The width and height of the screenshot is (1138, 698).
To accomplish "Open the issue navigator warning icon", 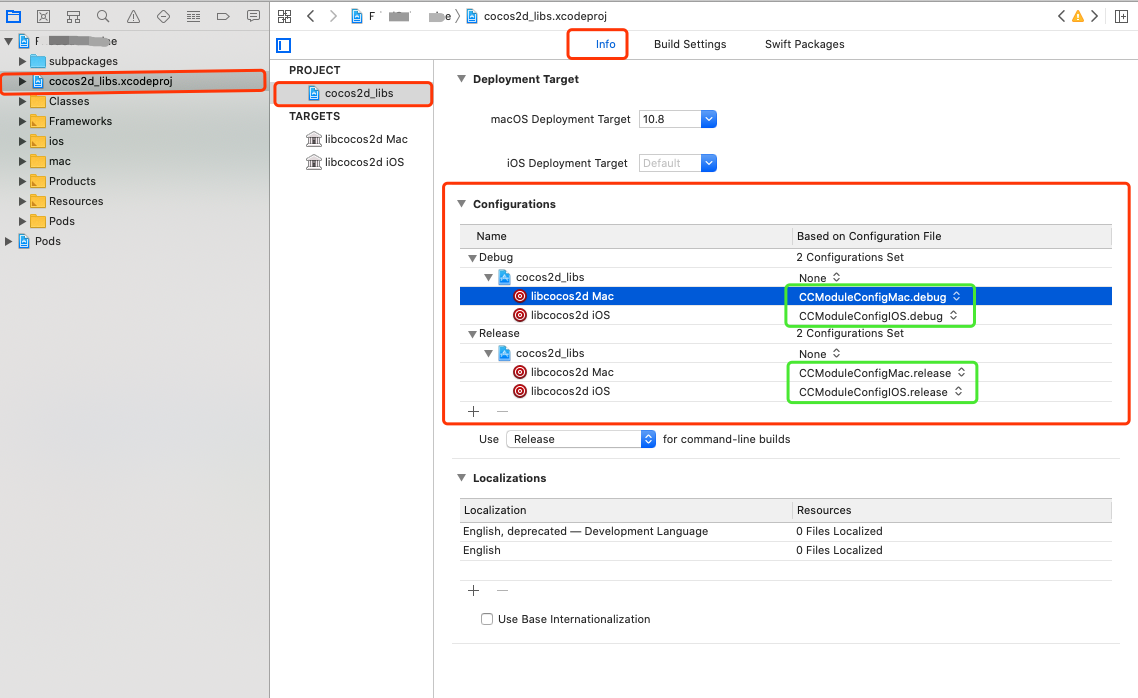I will 134,16.
